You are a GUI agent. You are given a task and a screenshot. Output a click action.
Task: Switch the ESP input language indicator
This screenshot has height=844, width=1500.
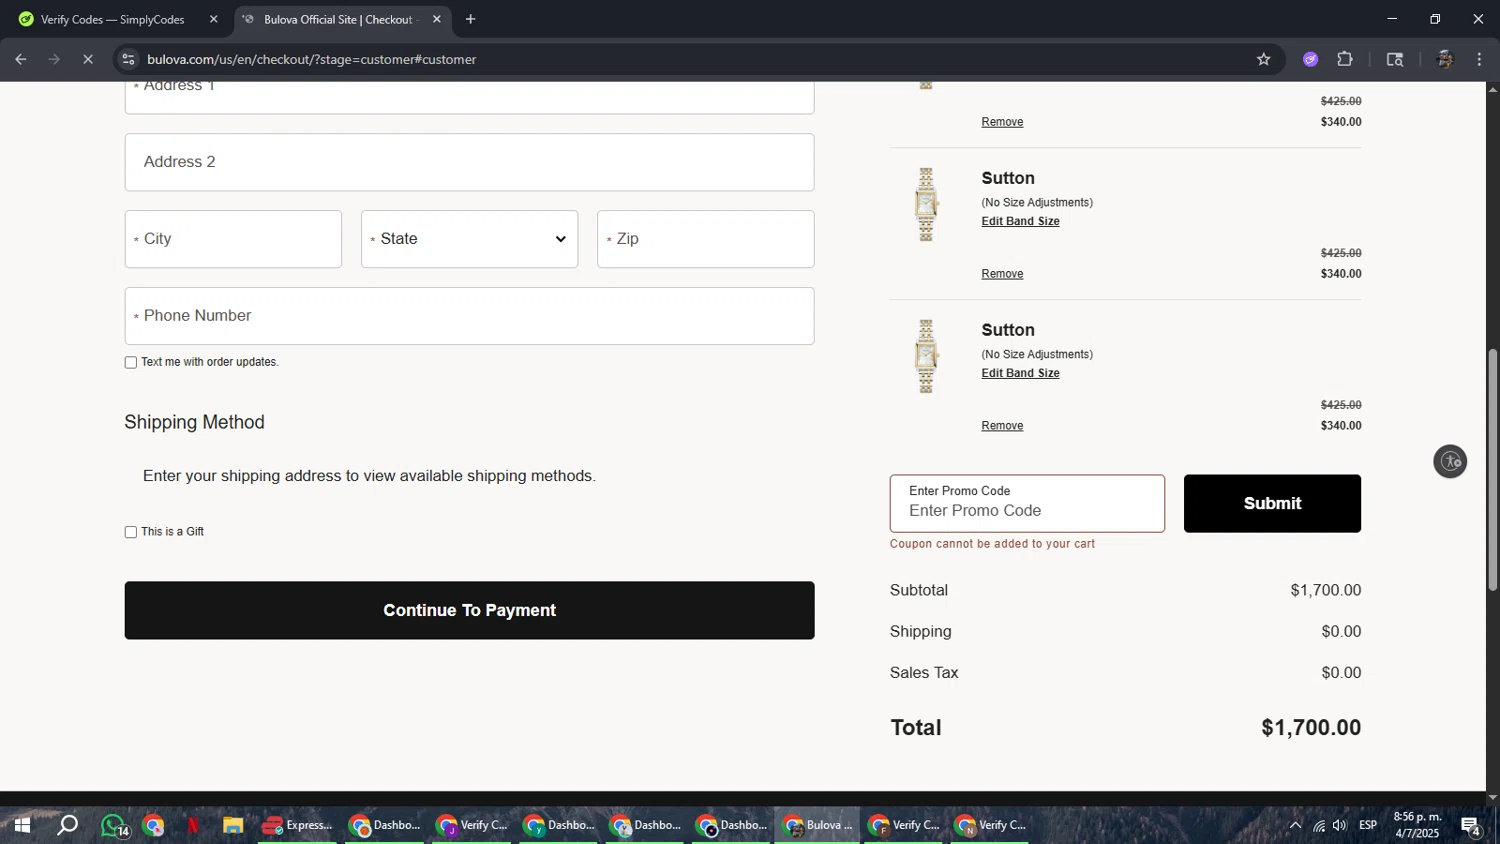(1368, 825)
